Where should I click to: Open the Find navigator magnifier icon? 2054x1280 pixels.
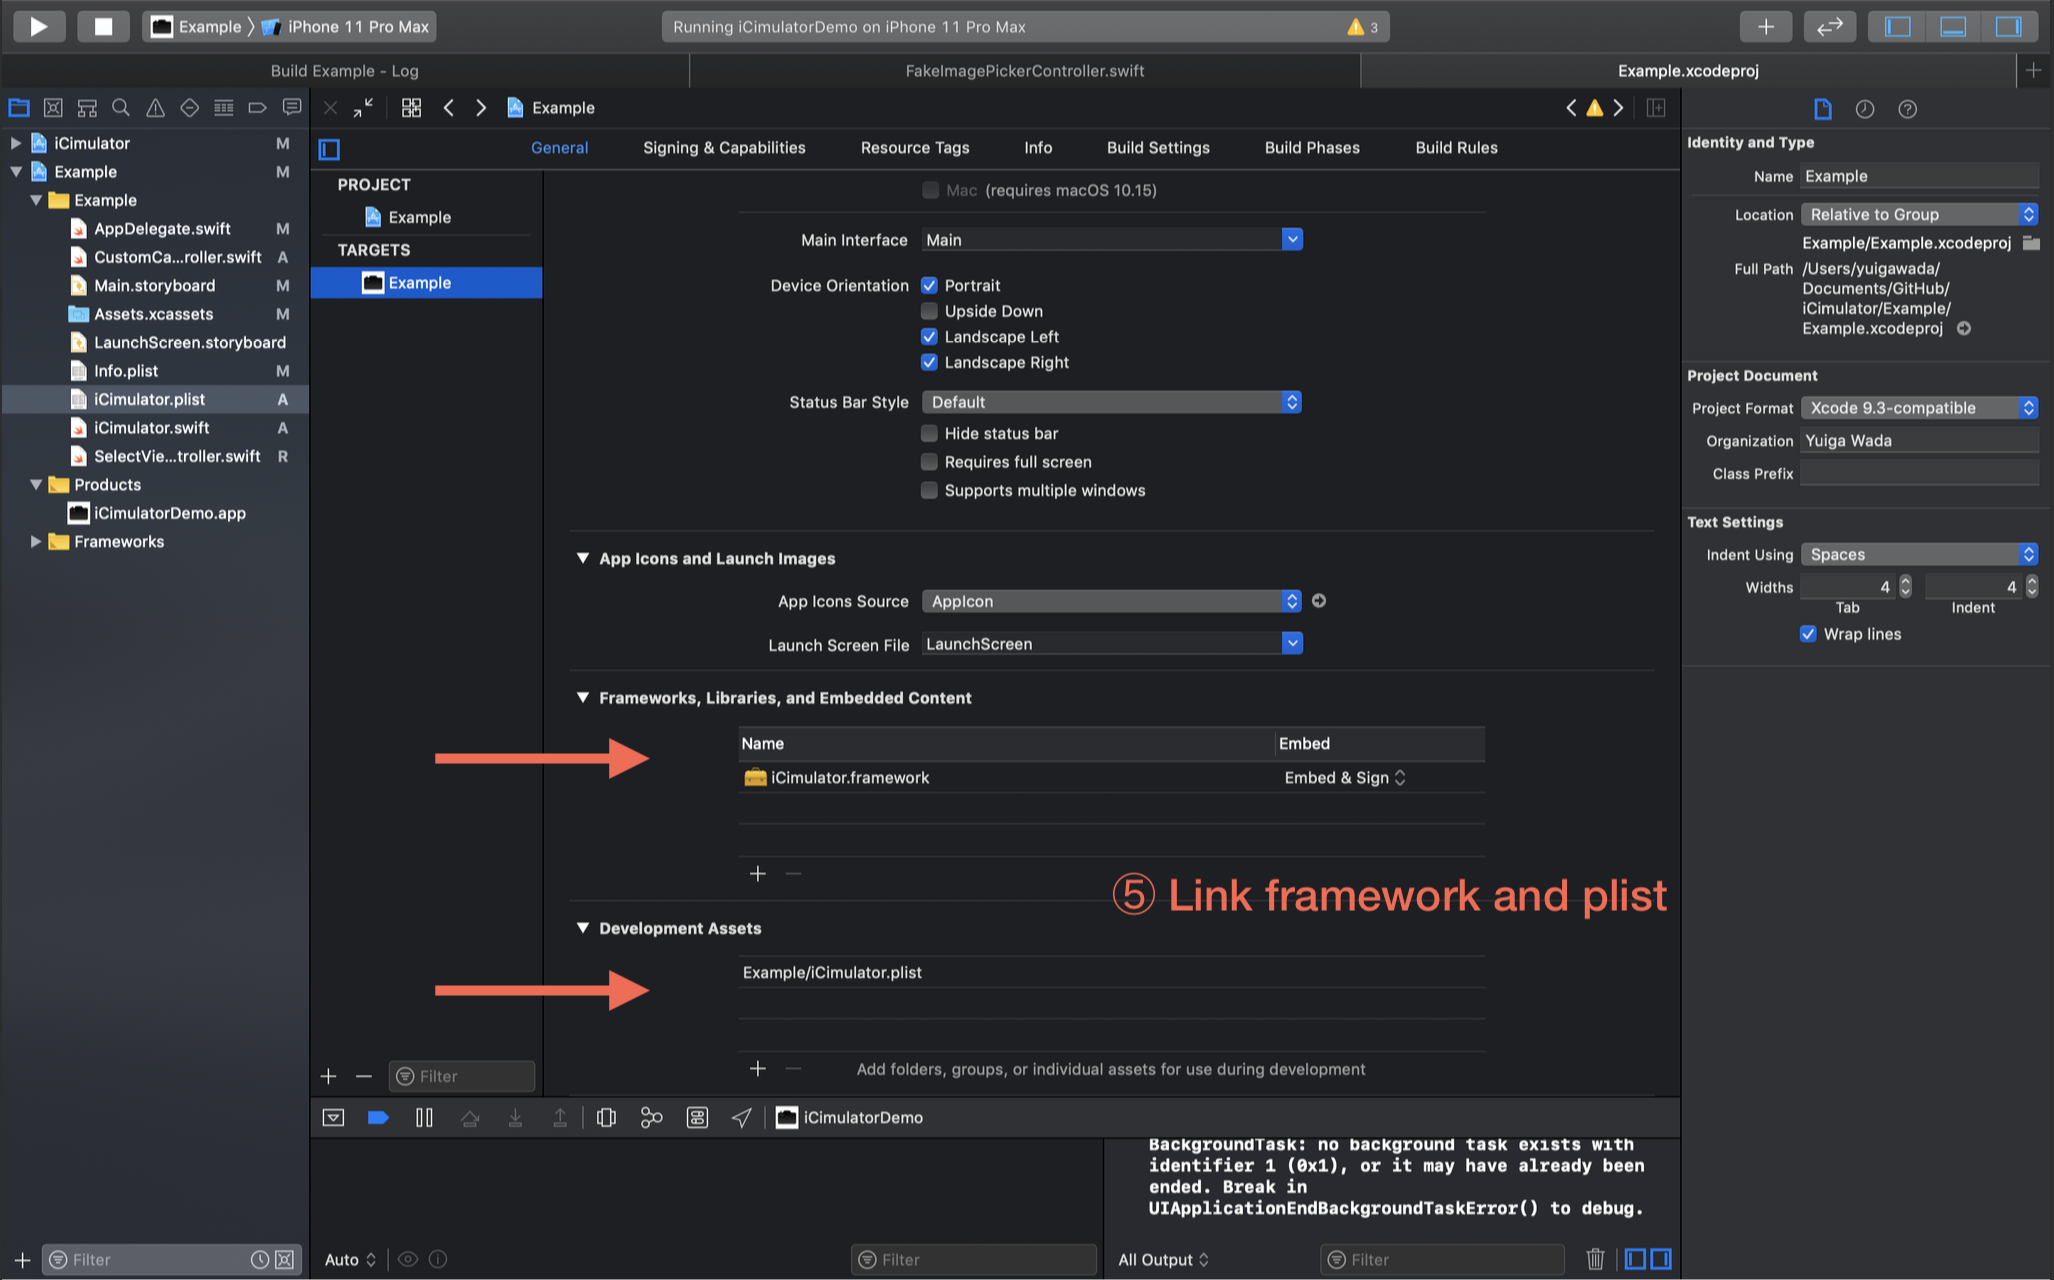(121, 108)
